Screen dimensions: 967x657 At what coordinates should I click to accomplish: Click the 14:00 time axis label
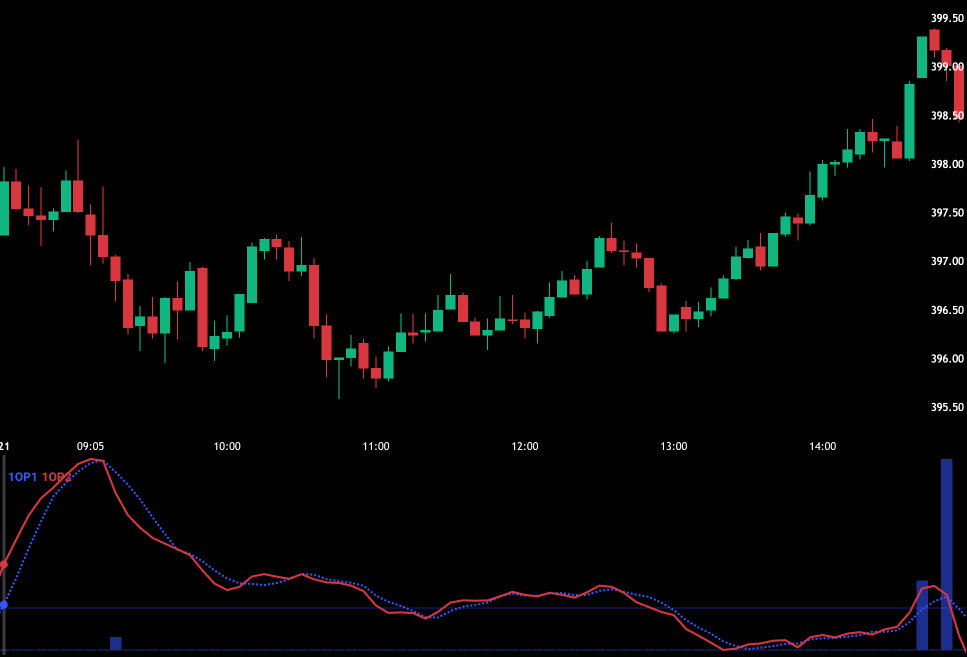coord(823,447)
